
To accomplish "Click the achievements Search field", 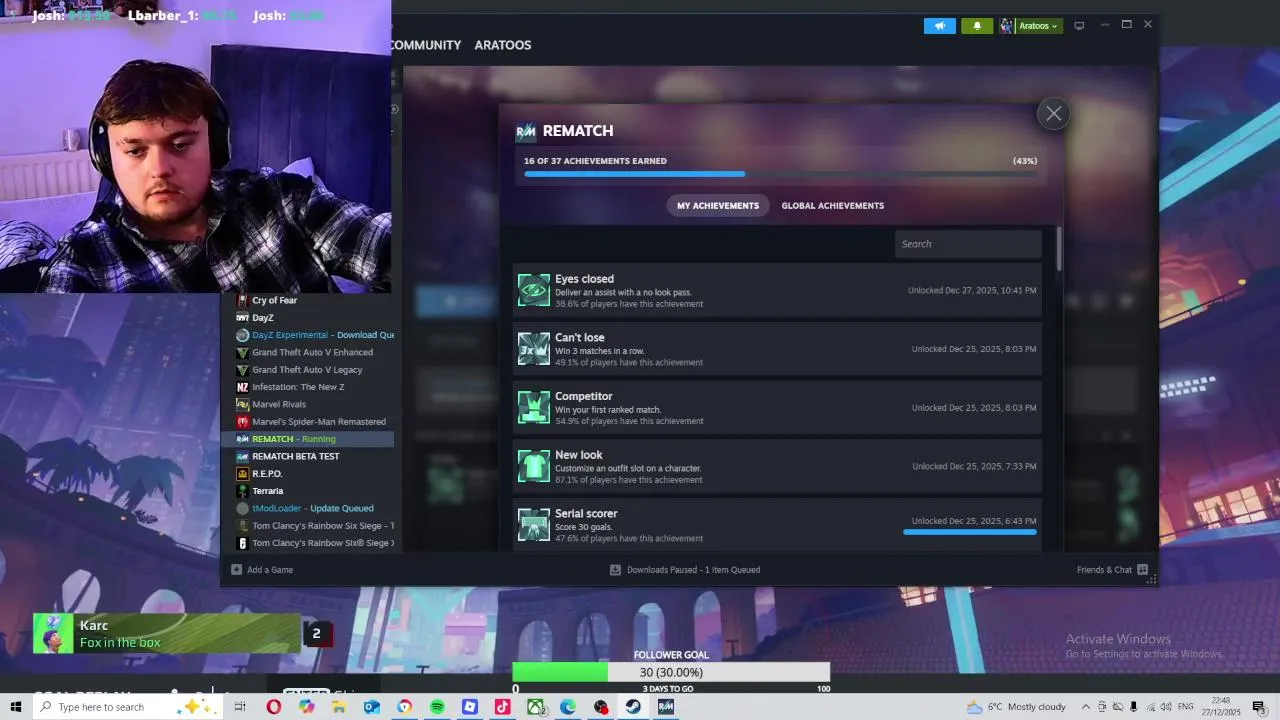I will click(968, 244).
